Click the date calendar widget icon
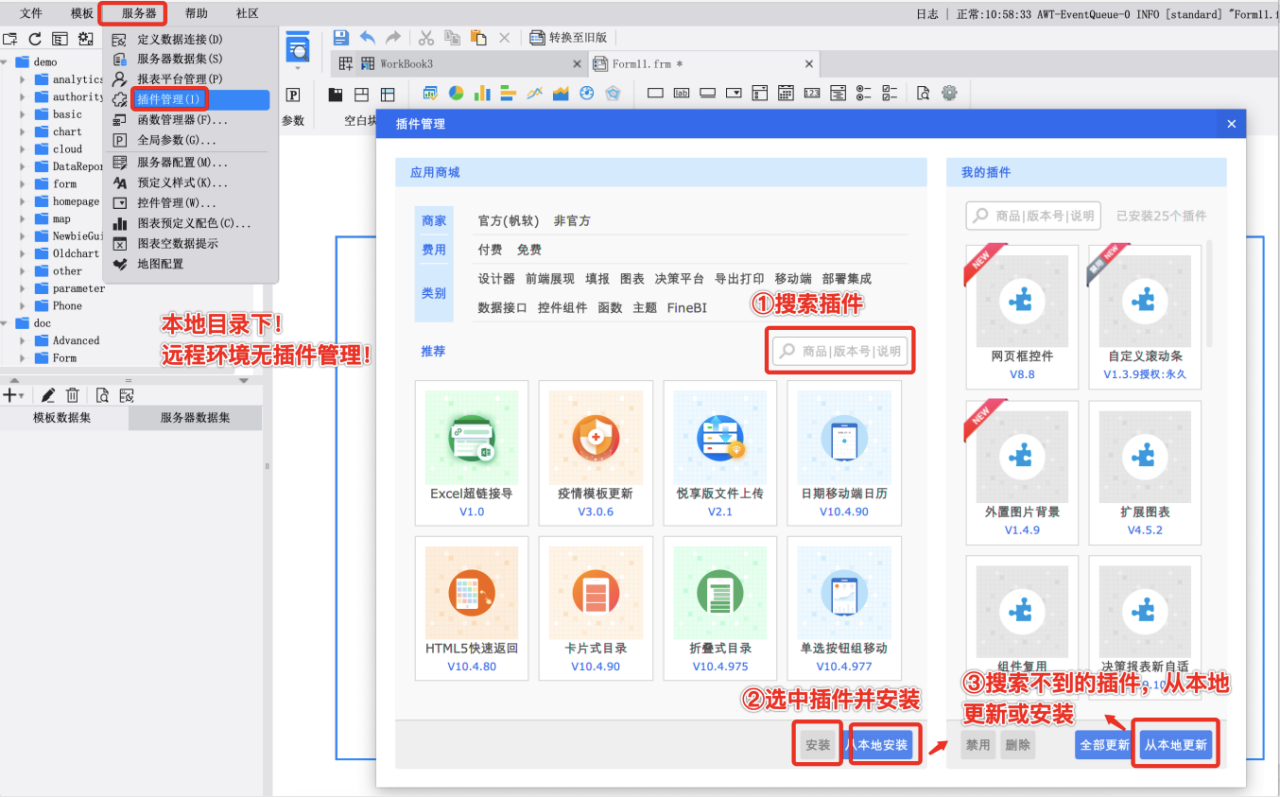This screenshot has height=798, width=1280. point(787,93)
